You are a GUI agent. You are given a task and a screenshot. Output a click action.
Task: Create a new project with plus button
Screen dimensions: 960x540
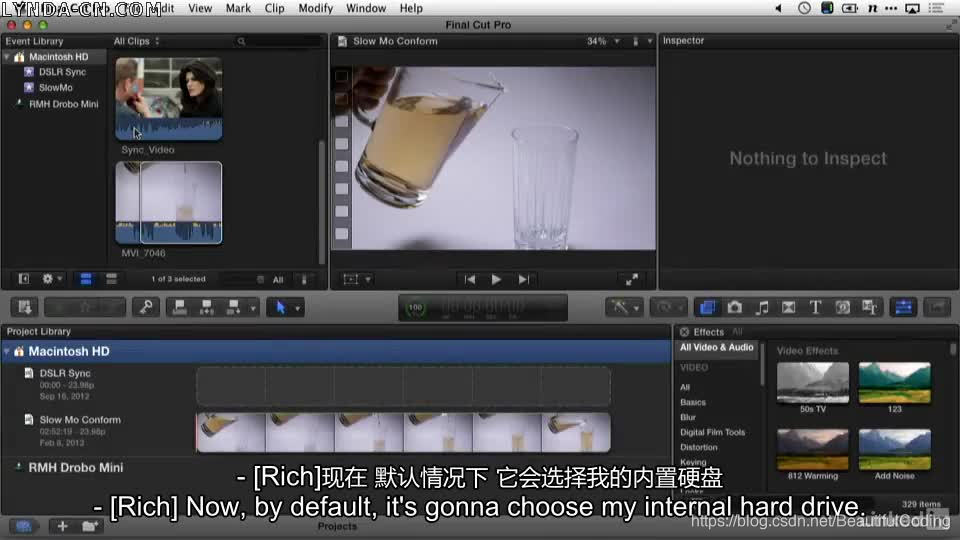62,526
